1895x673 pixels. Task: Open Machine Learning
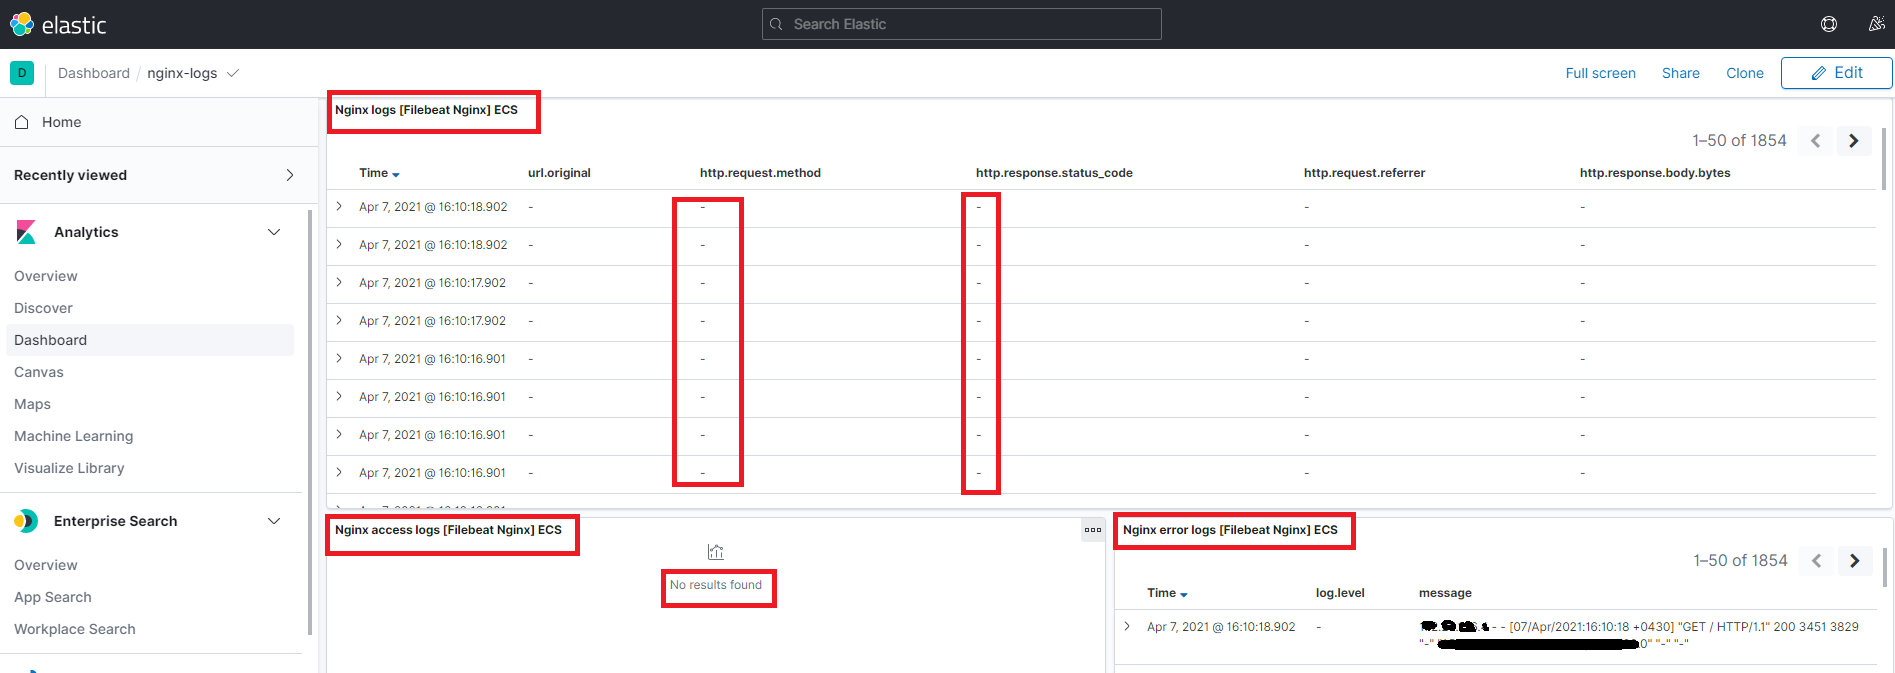tap(73, 436)
